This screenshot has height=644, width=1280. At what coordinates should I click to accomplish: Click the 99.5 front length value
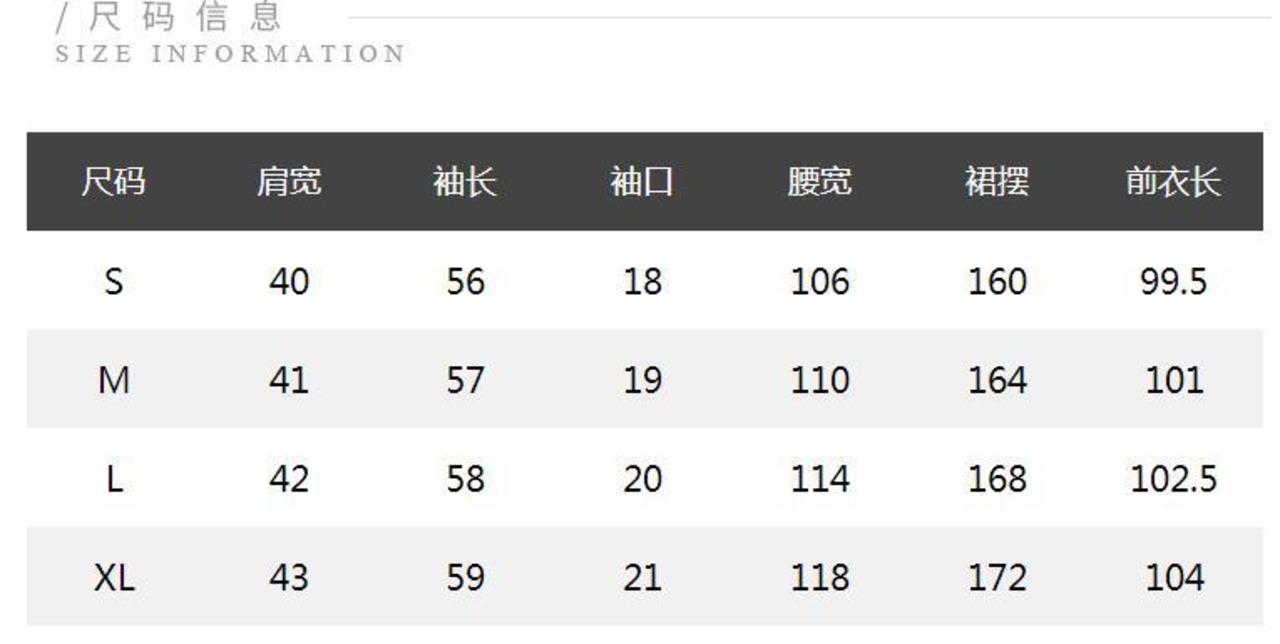(1173, 282)
